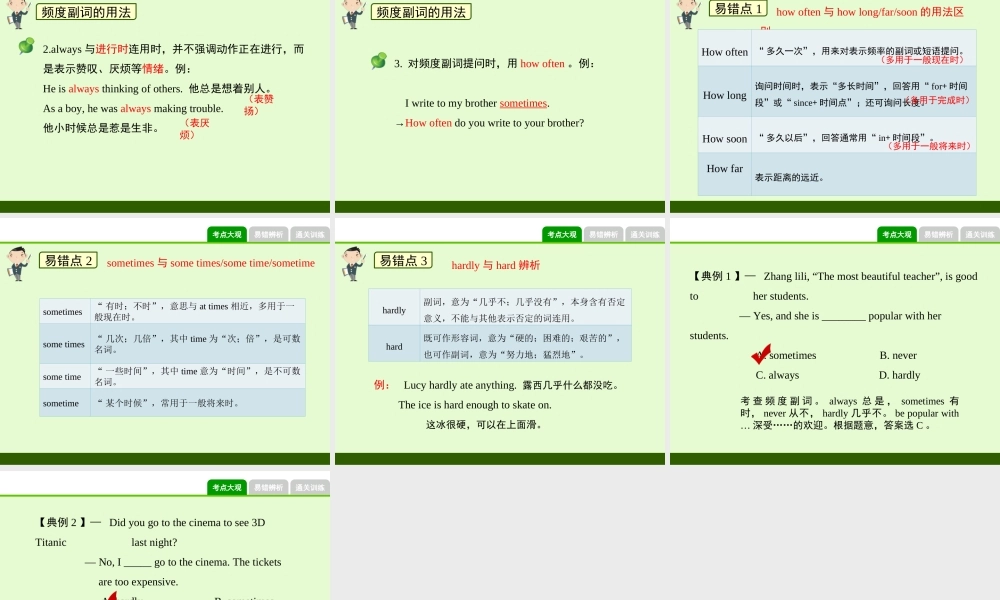Open 易错辨析 tab above the 易错点 3 slide

[603, 235]
